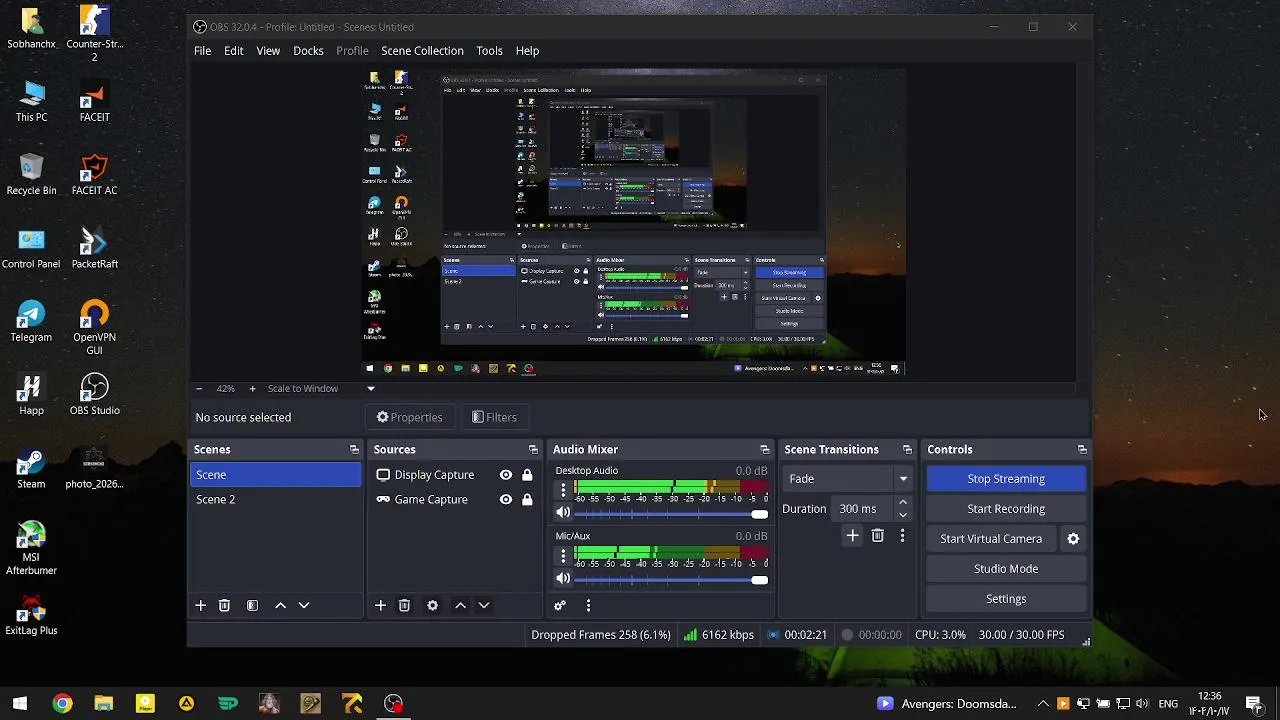Image resolution: width=1280 pixels, height=720 pixels.
Task: Move scene up arrow in Scenes panel
Action: pyautogui.click(x=280, y=605)
